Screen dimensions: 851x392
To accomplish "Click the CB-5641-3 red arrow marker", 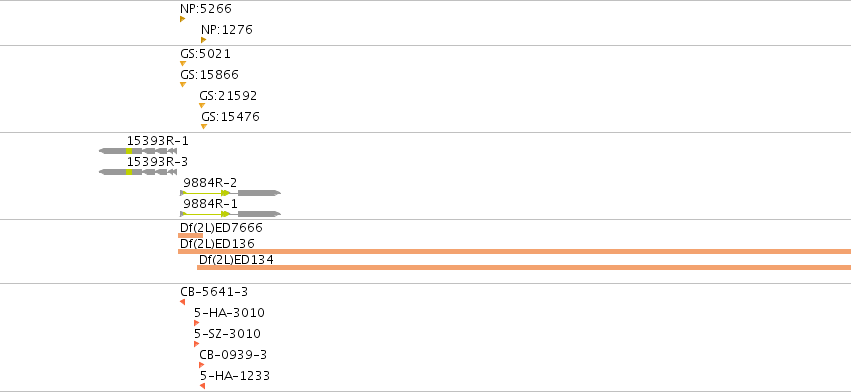I will tap(182, 302).
